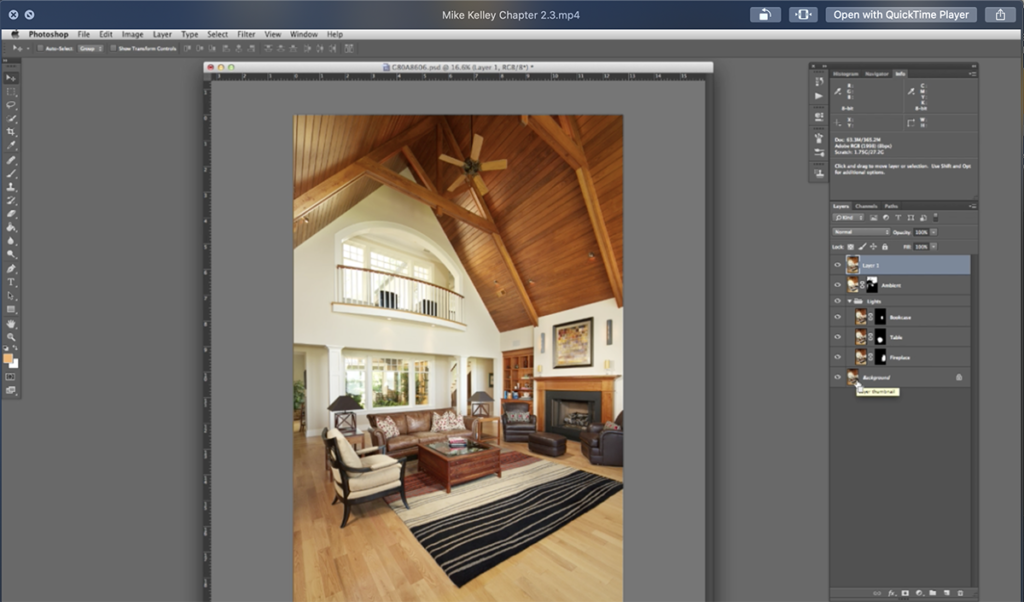Open the Auto-Select Group dropdown
This screenshot has width=1024, height=602.
coord(91,48)
